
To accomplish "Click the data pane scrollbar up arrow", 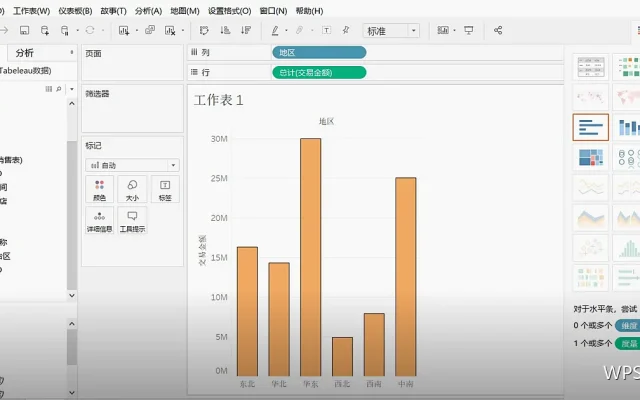I will pyautogui.click(x=72, y=104).
